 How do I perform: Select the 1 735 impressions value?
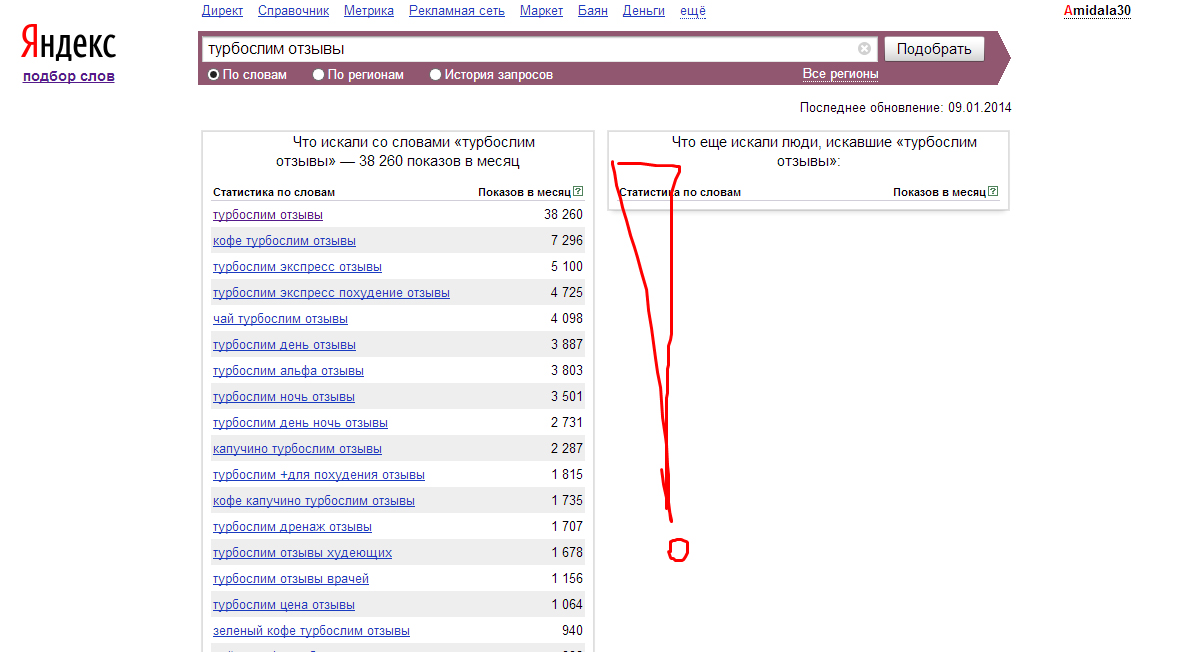567,501
